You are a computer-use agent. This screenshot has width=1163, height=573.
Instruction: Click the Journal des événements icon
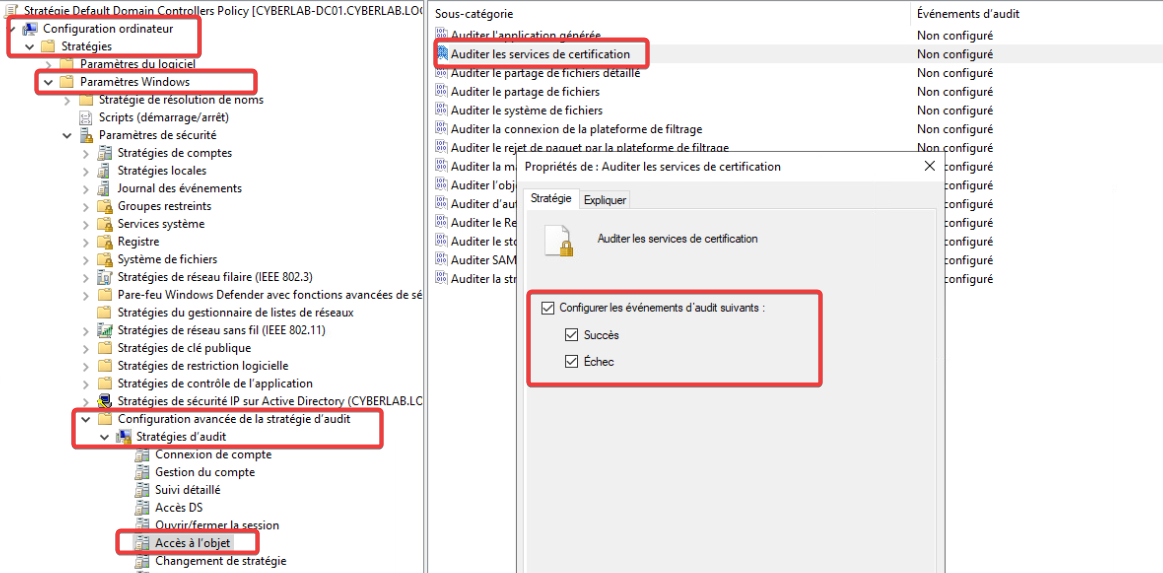[x=105, y=188]
